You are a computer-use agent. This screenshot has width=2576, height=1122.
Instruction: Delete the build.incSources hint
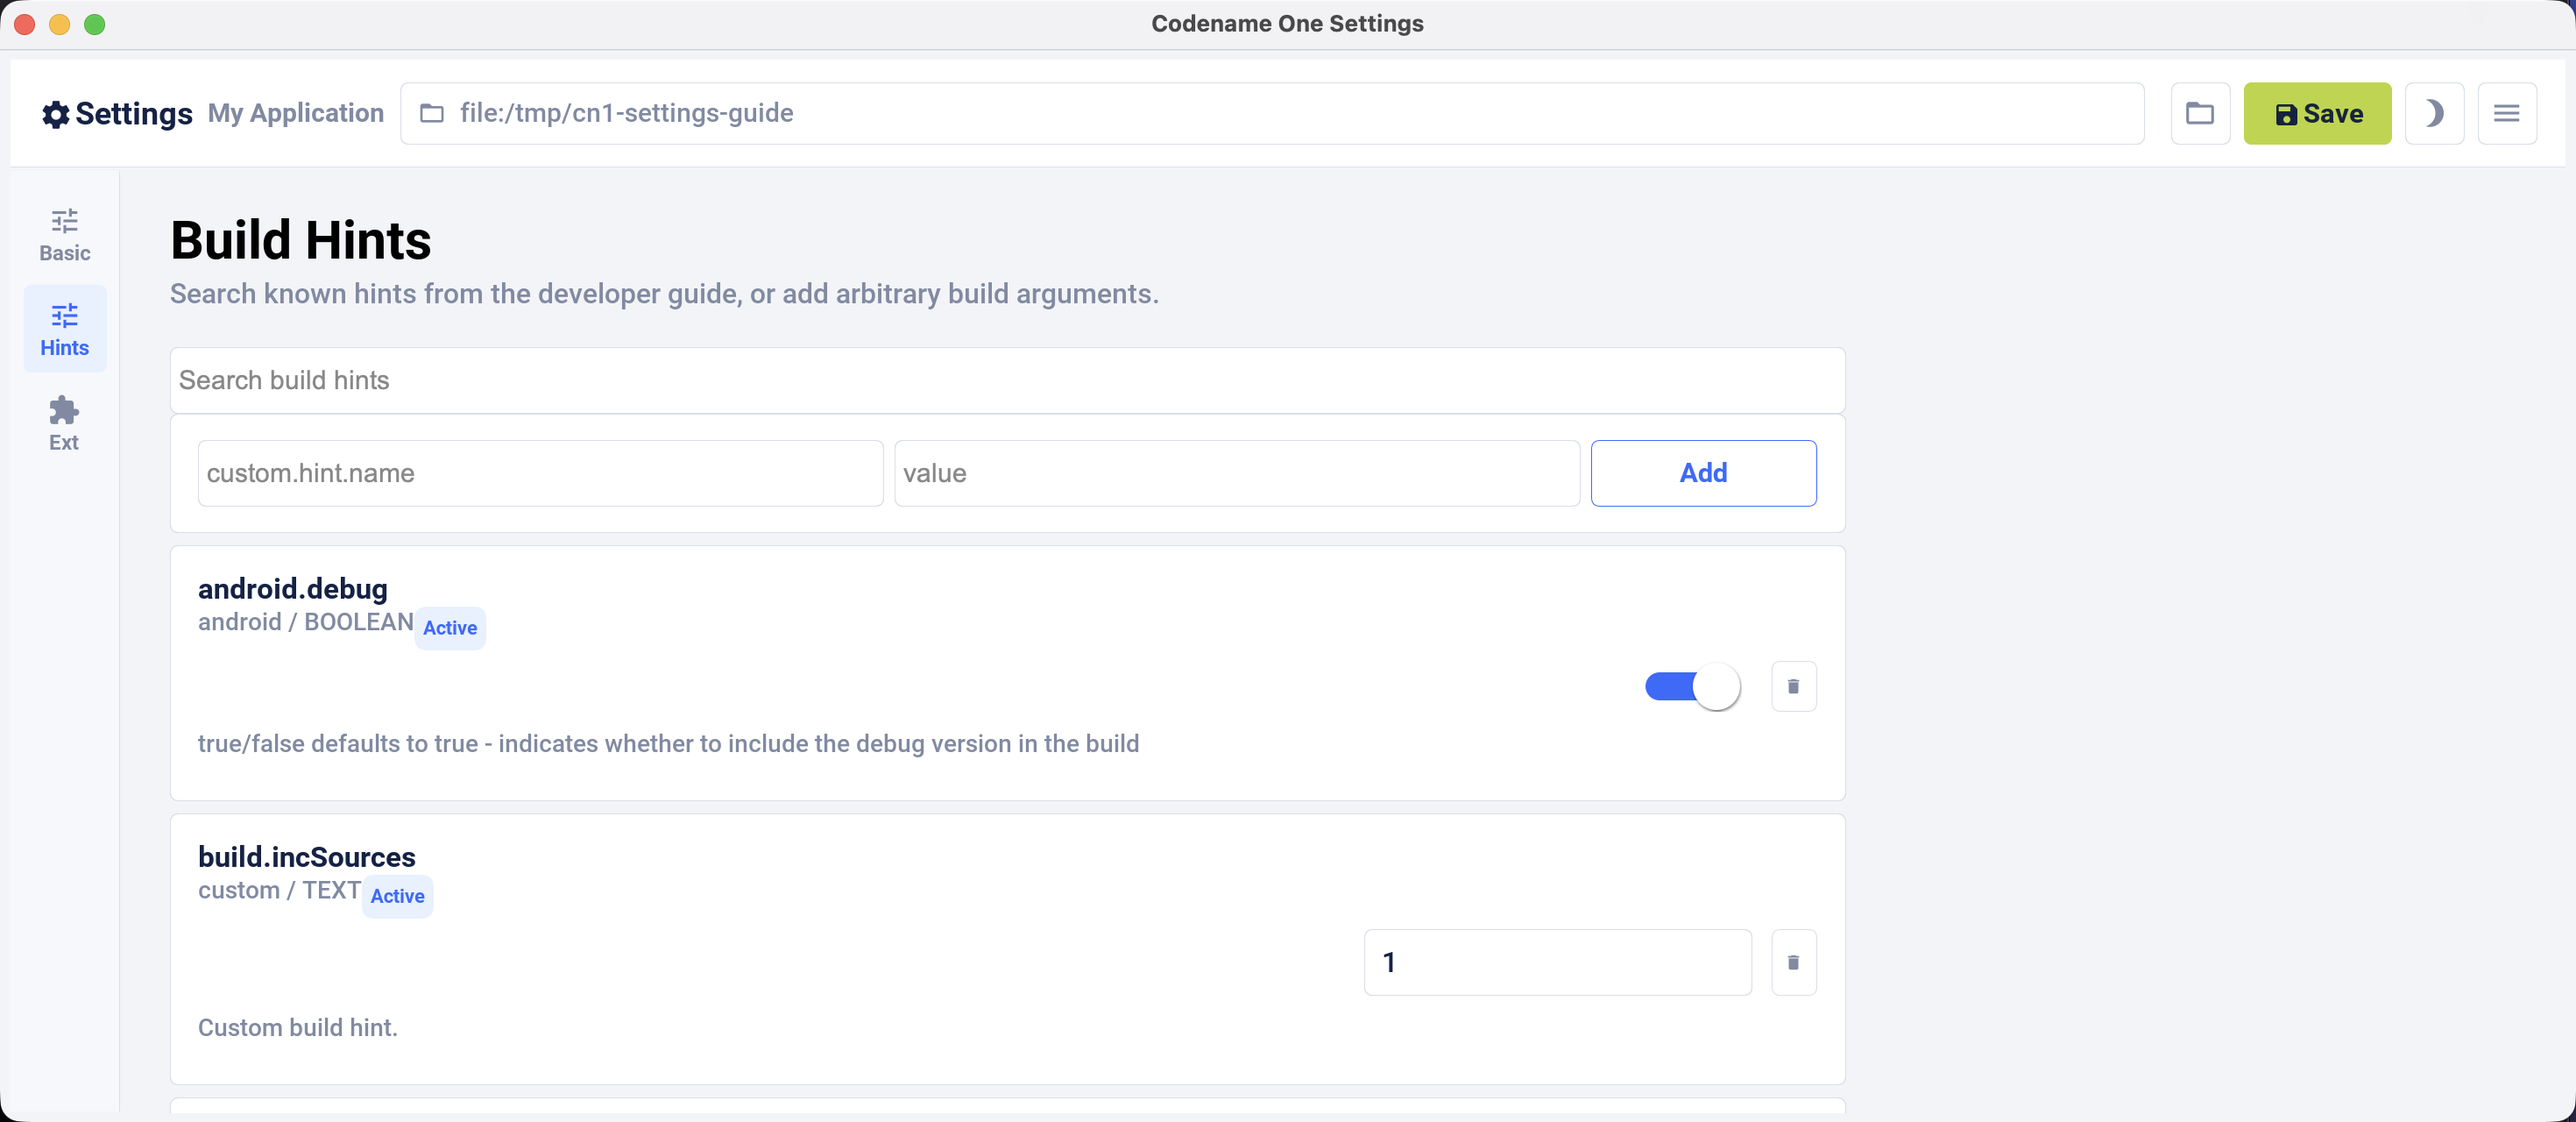(1793, 962)
